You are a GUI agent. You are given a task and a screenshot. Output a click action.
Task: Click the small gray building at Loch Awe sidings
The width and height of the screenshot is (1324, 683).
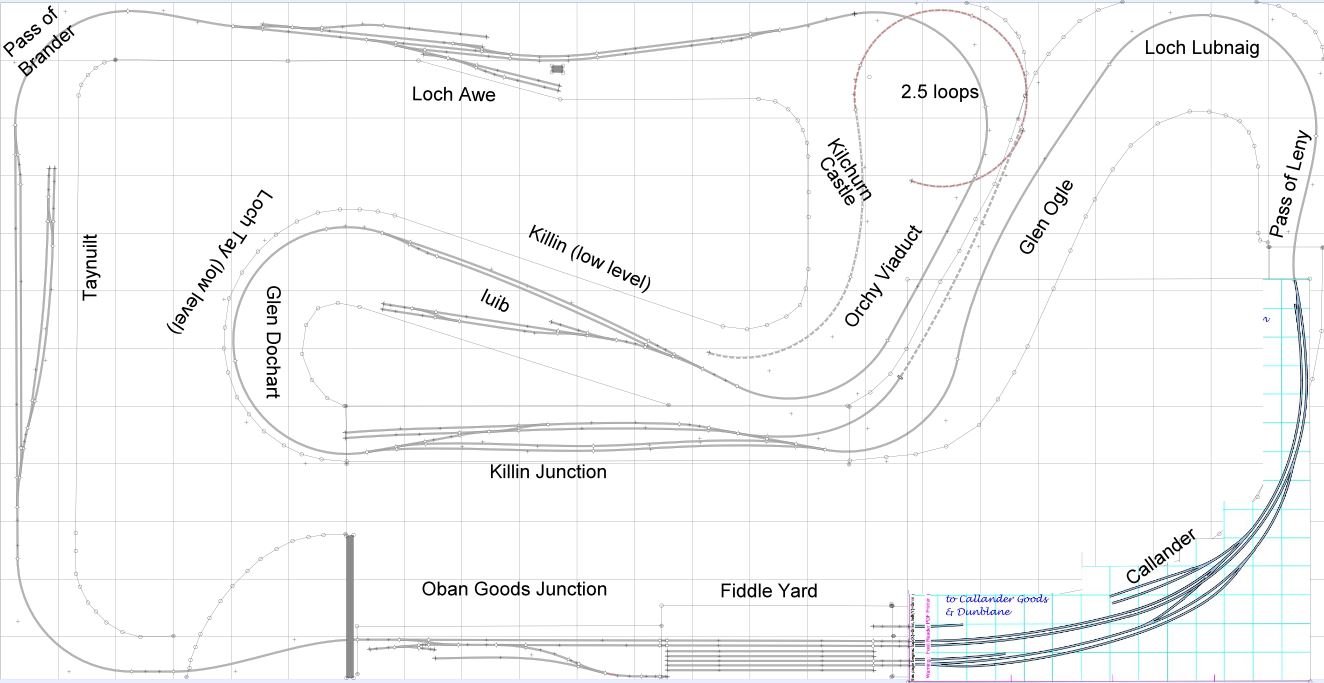point(557,69)
